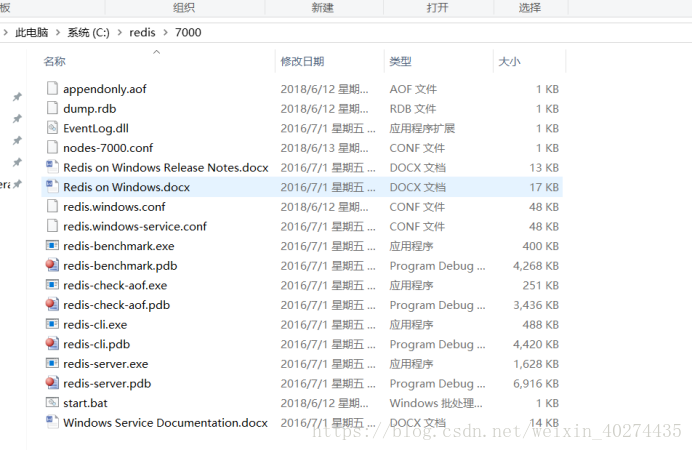Select the file name EventLog.dll

[96, 128]
